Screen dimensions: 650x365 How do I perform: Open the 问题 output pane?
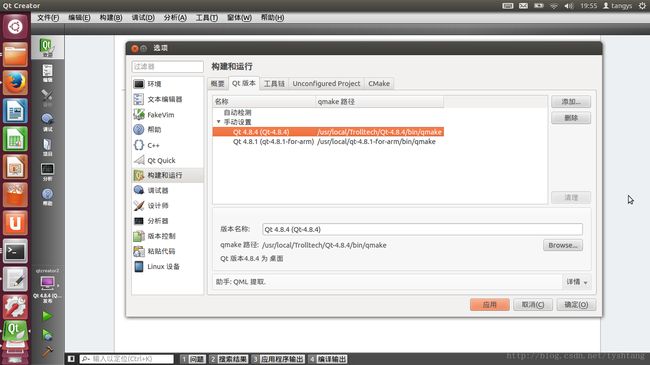coord(193,359)
